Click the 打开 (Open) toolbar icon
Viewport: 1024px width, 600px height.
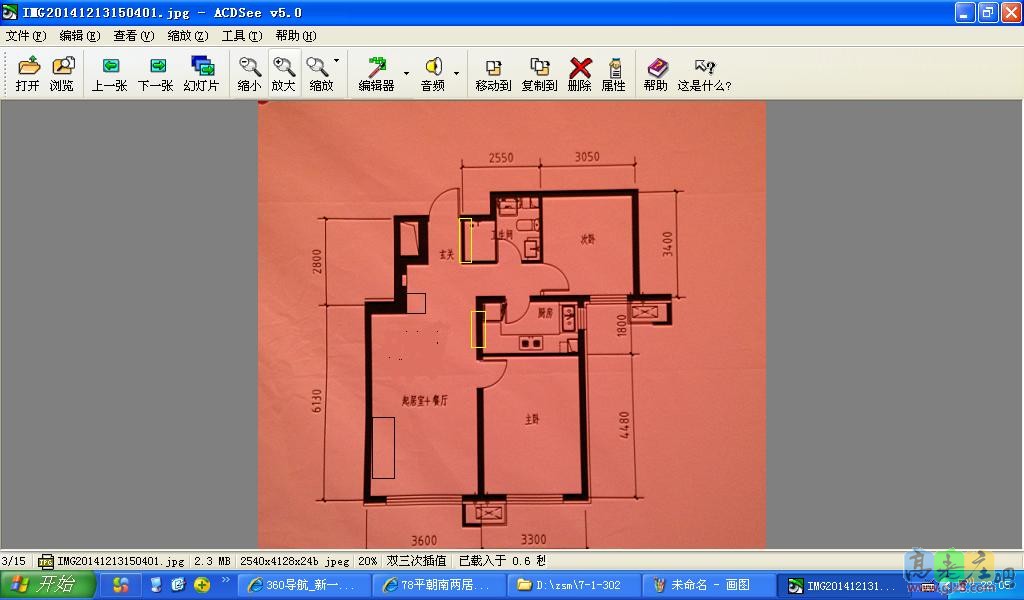tap(28, 74)
